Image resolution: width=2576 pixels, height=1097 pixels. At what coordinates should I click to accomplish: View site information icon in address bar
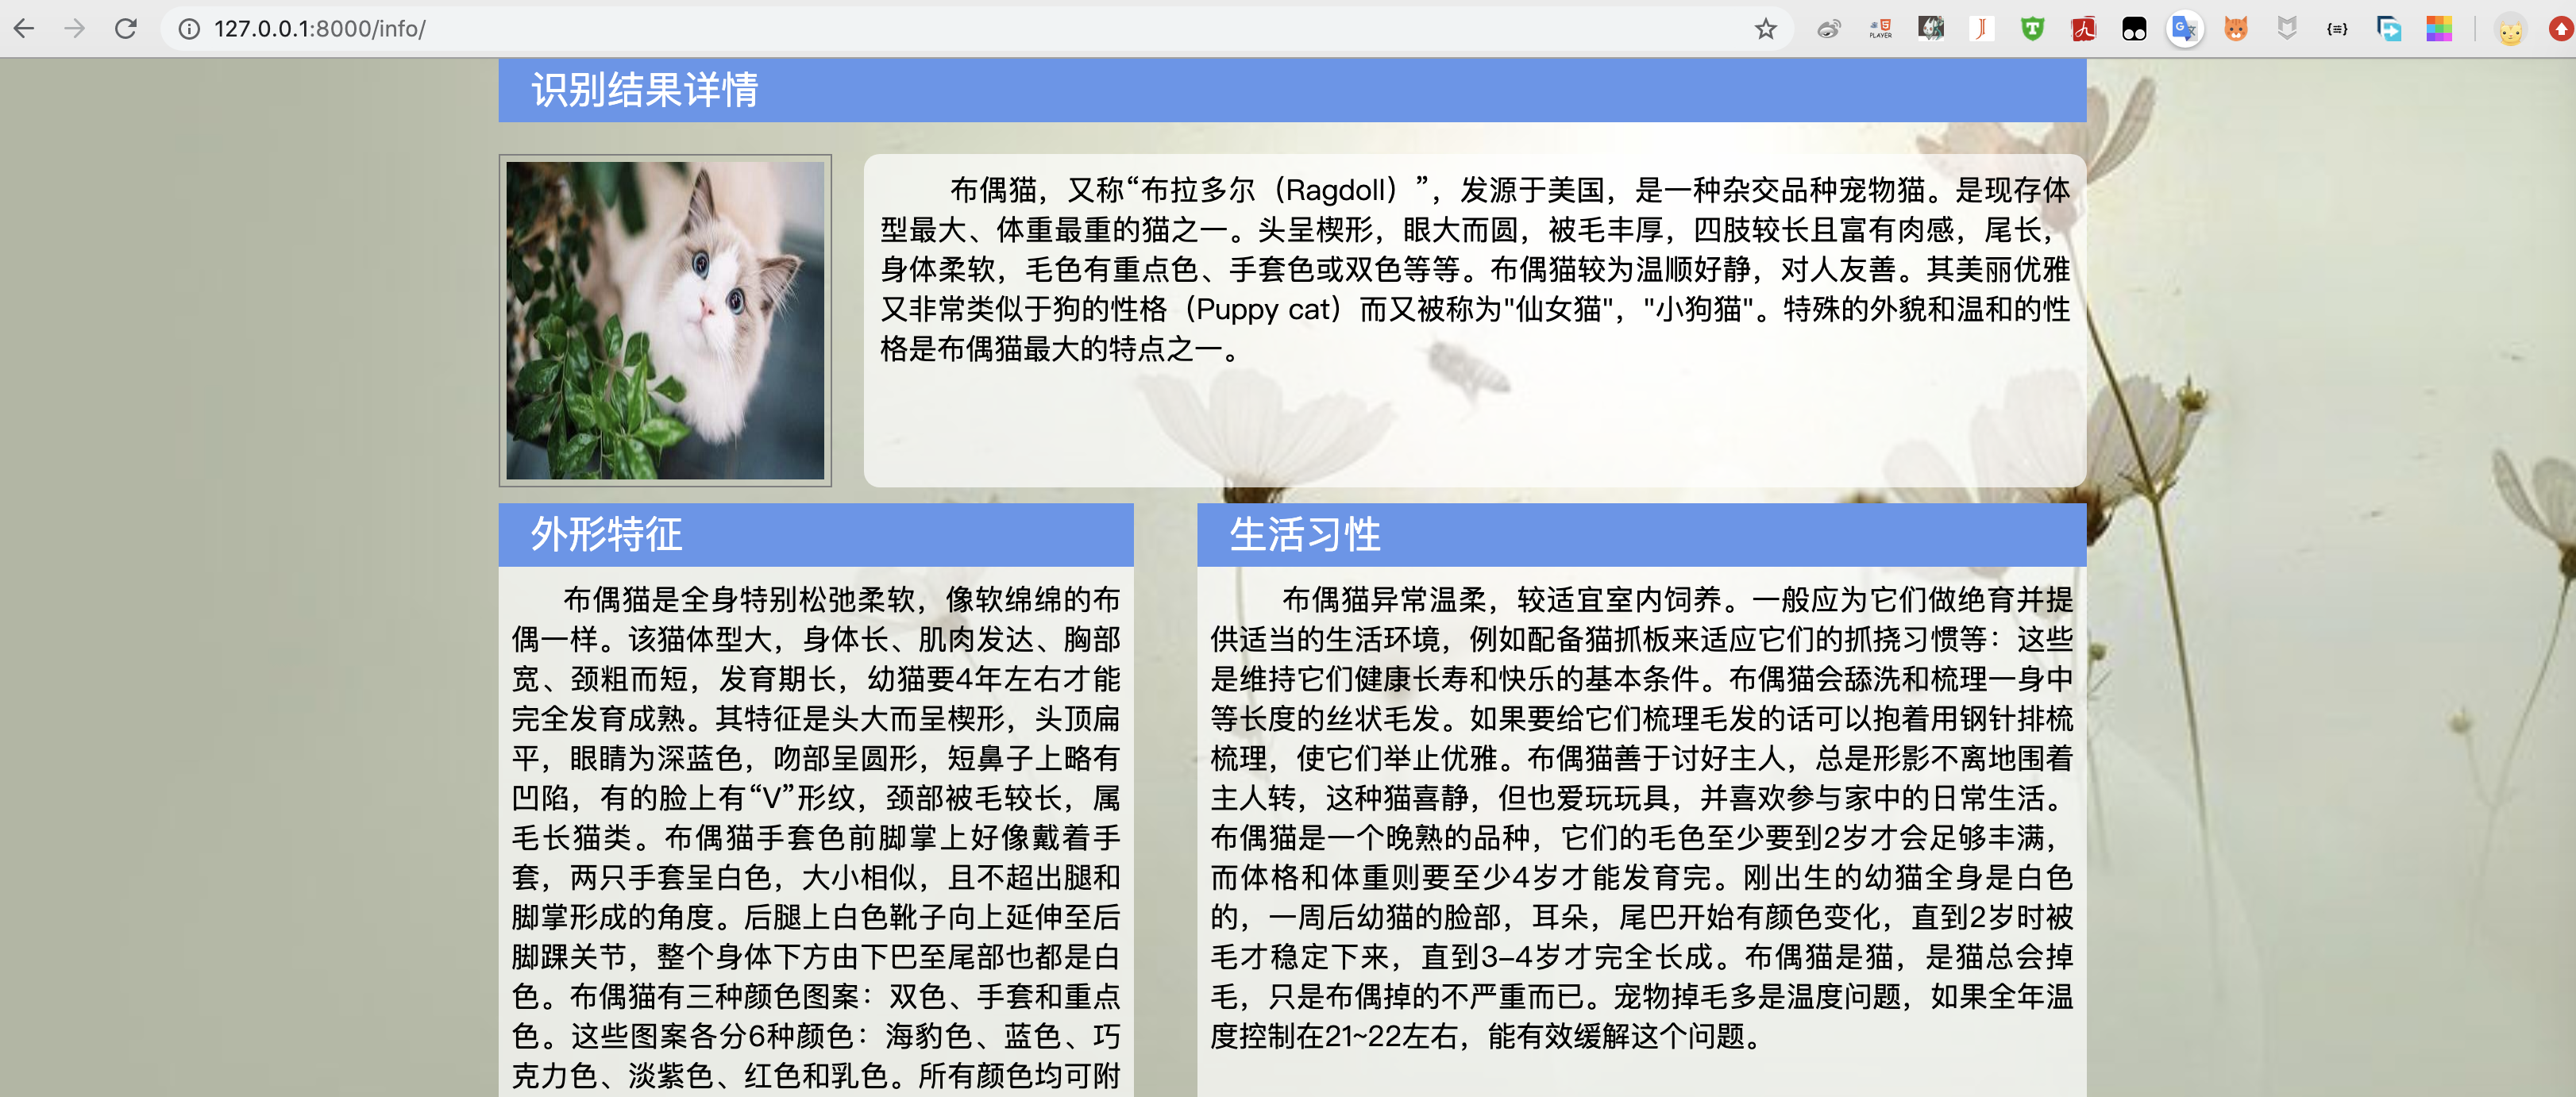tap(188, 29)
